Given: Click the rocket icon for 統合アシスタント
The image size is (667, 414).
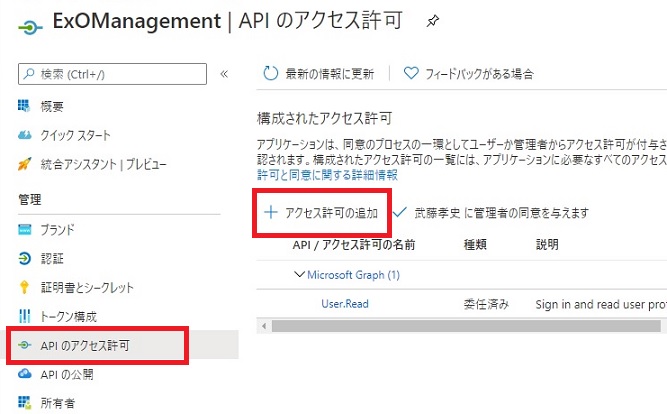Looking at the screenshot, I should pyautogui.click(x=24, y=164).
